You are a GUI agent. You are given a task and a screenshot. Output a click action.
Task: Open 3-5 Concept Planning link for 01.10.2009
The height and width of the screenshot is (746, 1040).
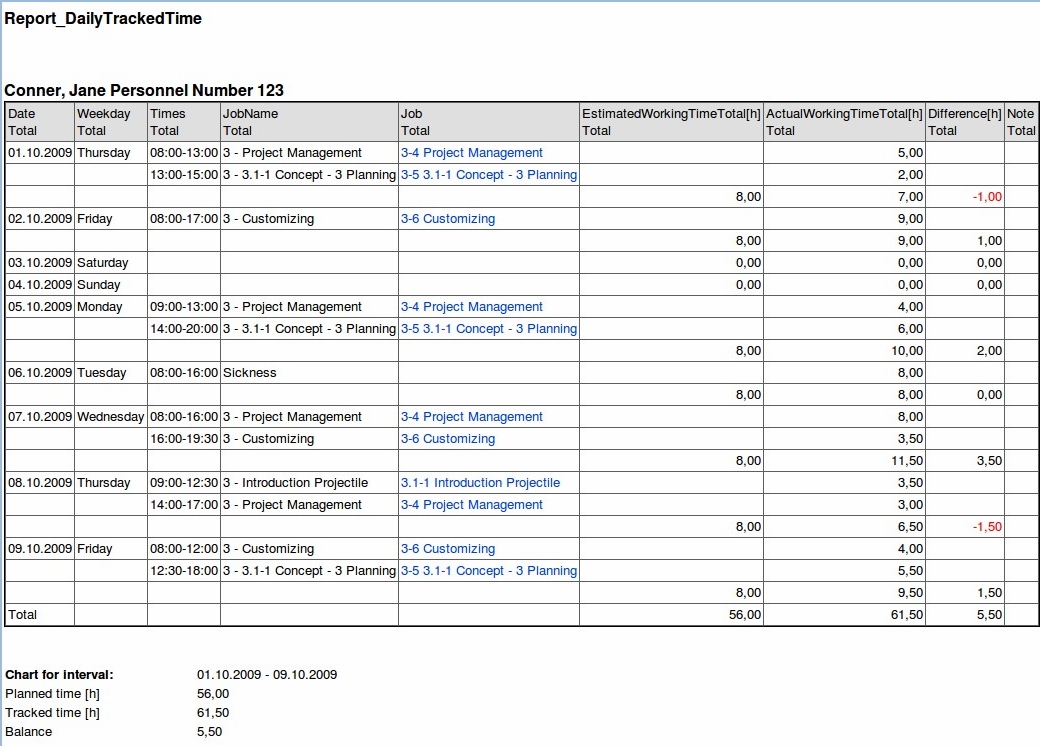[488, 175]
